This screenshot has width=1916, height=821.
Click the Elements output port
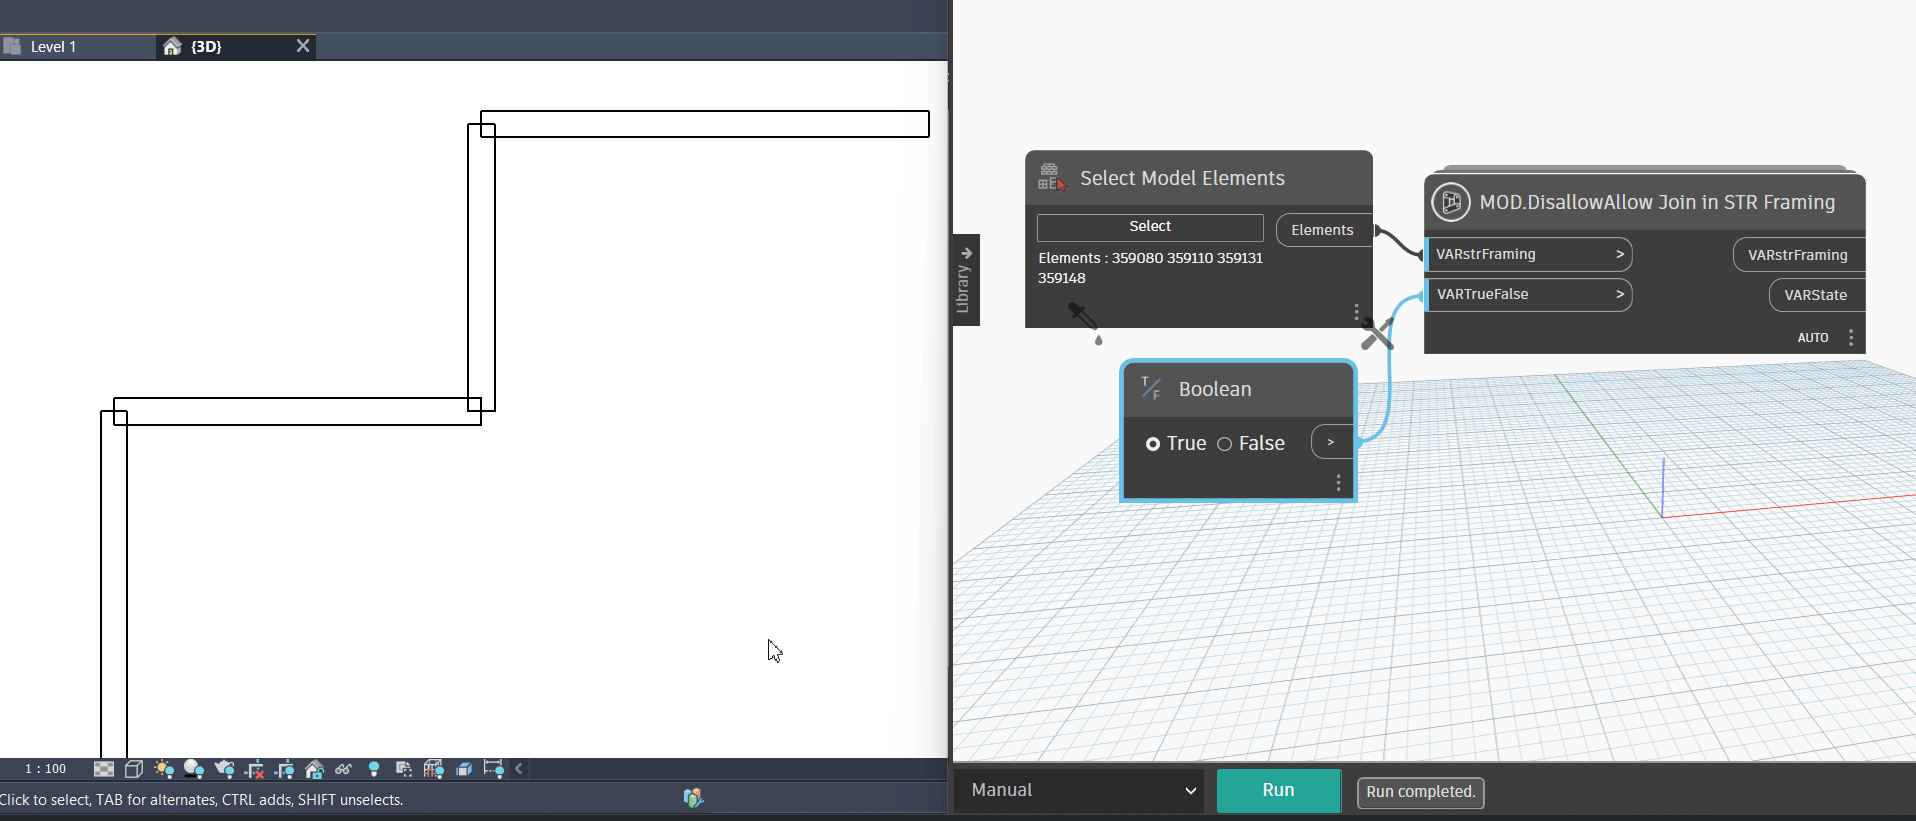click(x=1323, y=230)
